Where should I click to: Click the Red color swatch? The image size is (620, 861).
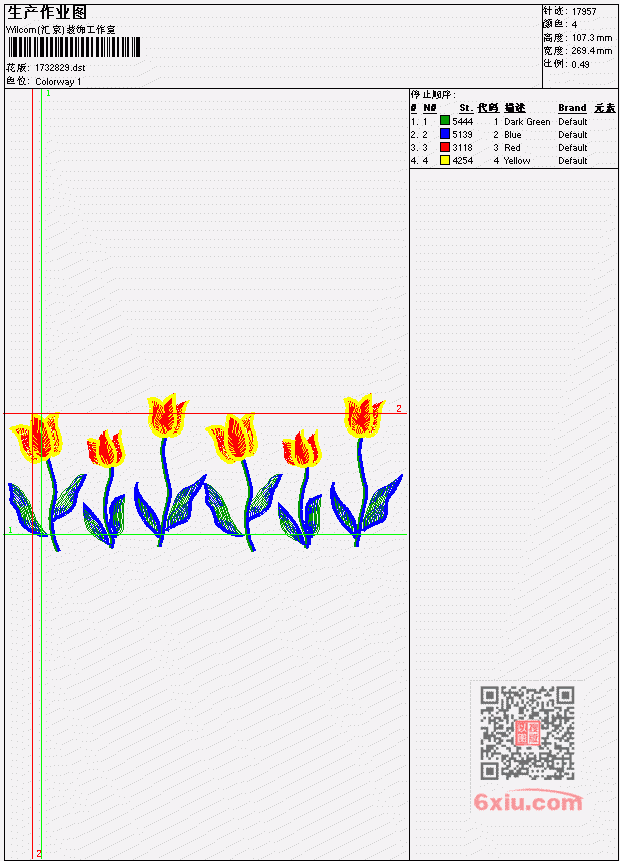tap(445, 147)
